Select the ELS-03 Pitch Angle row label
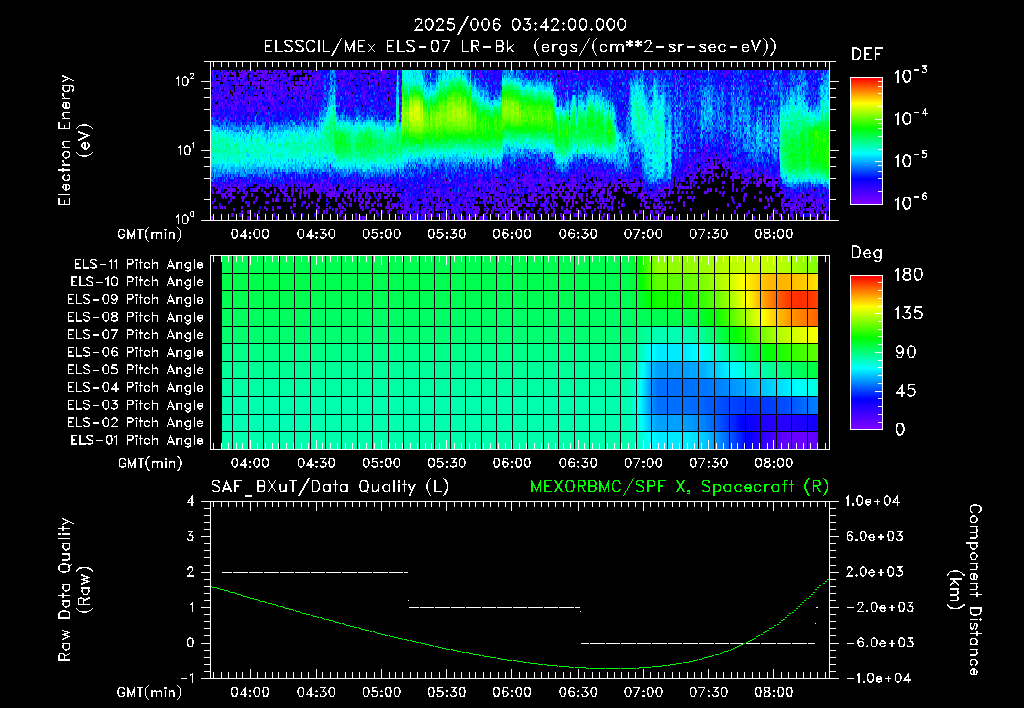 pos(136,406)
